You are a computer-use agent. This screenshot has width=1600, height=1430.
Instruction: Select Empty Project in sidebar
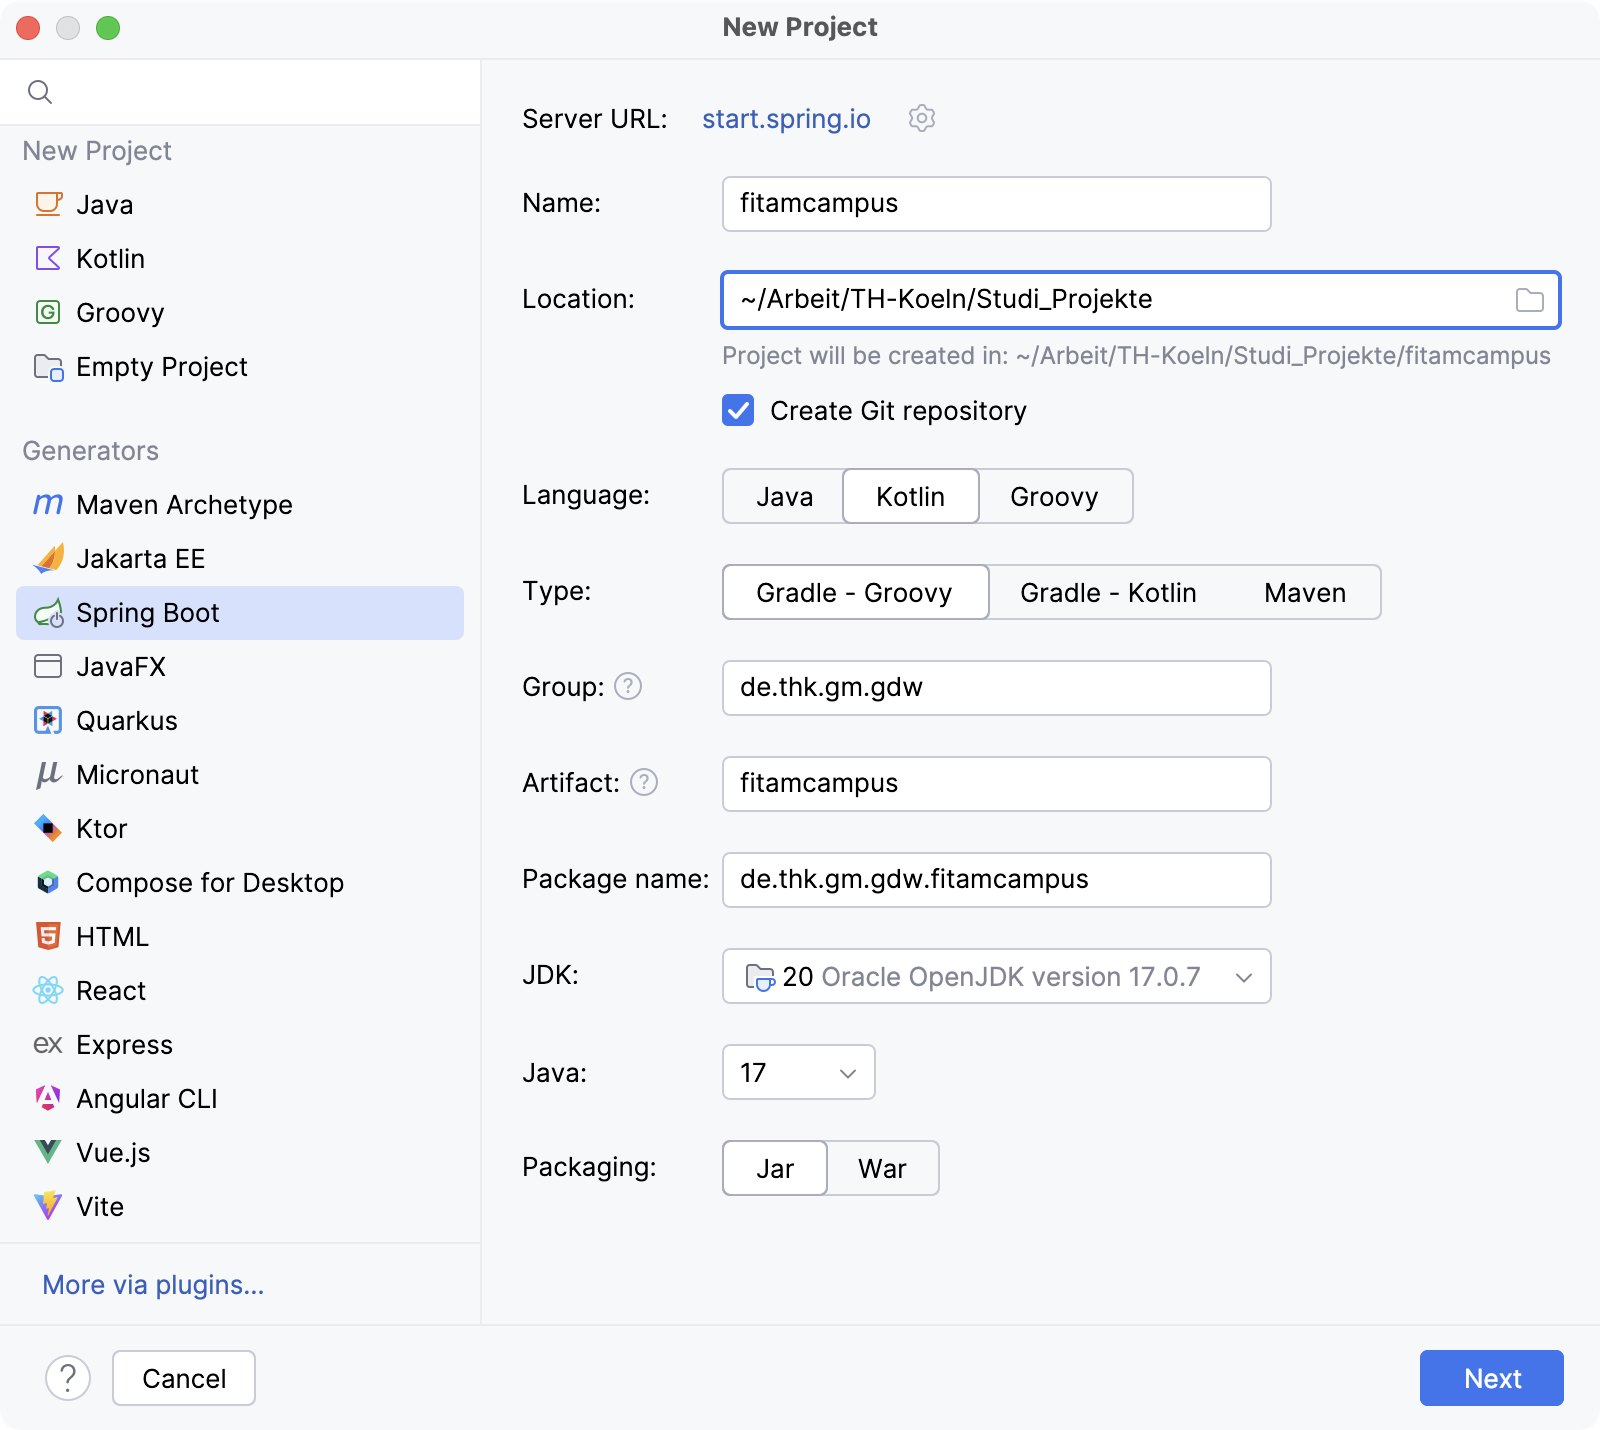click(161, 366)
